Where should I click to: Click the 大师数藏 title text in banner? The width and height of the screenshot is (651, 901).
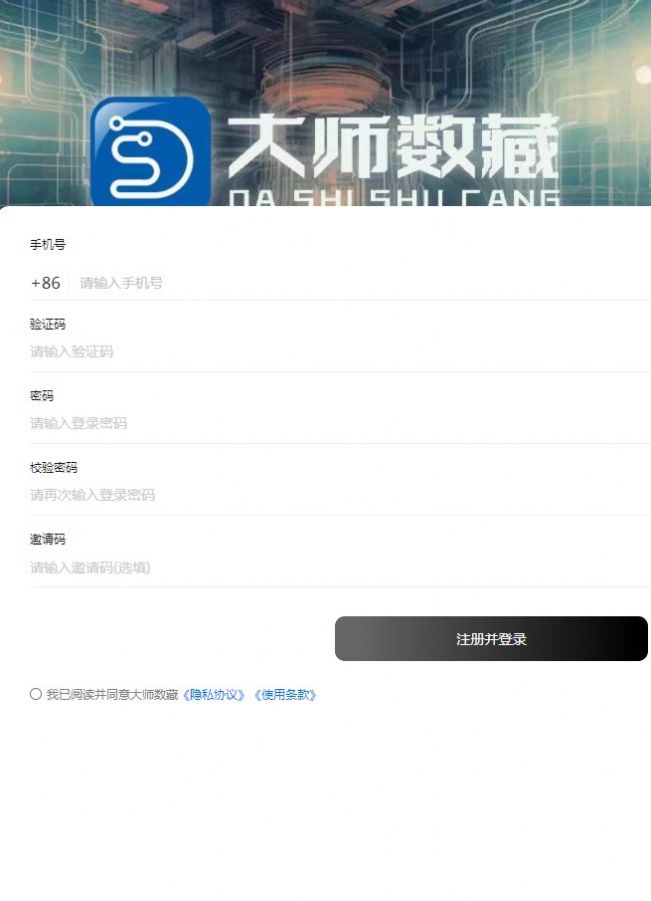[394, 146]
